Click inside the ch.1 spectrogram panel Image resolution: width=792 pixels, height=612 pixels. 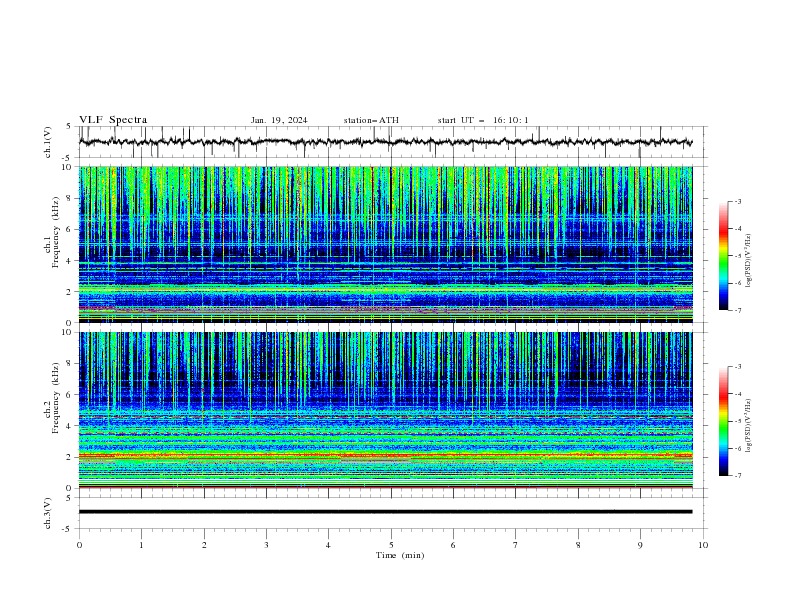[x=385, y=244]
